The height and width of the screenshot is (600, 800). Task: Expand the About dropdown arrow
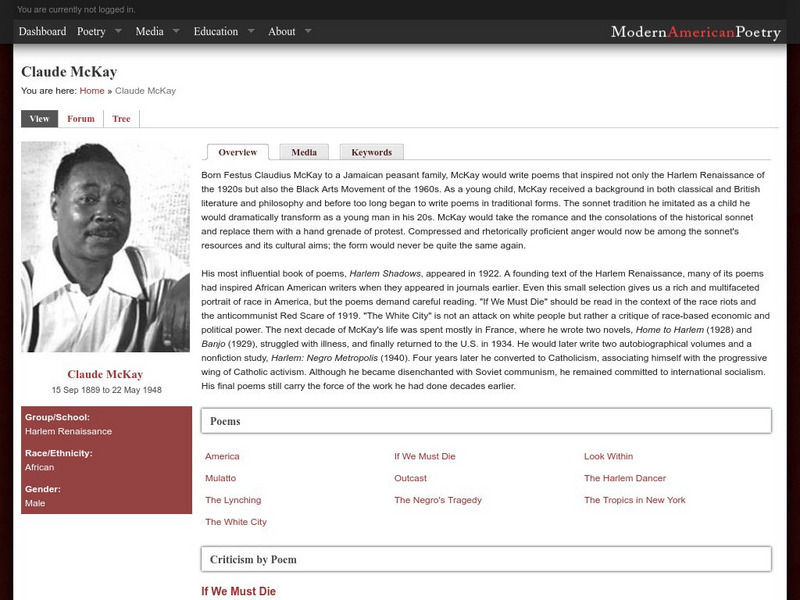308,31
